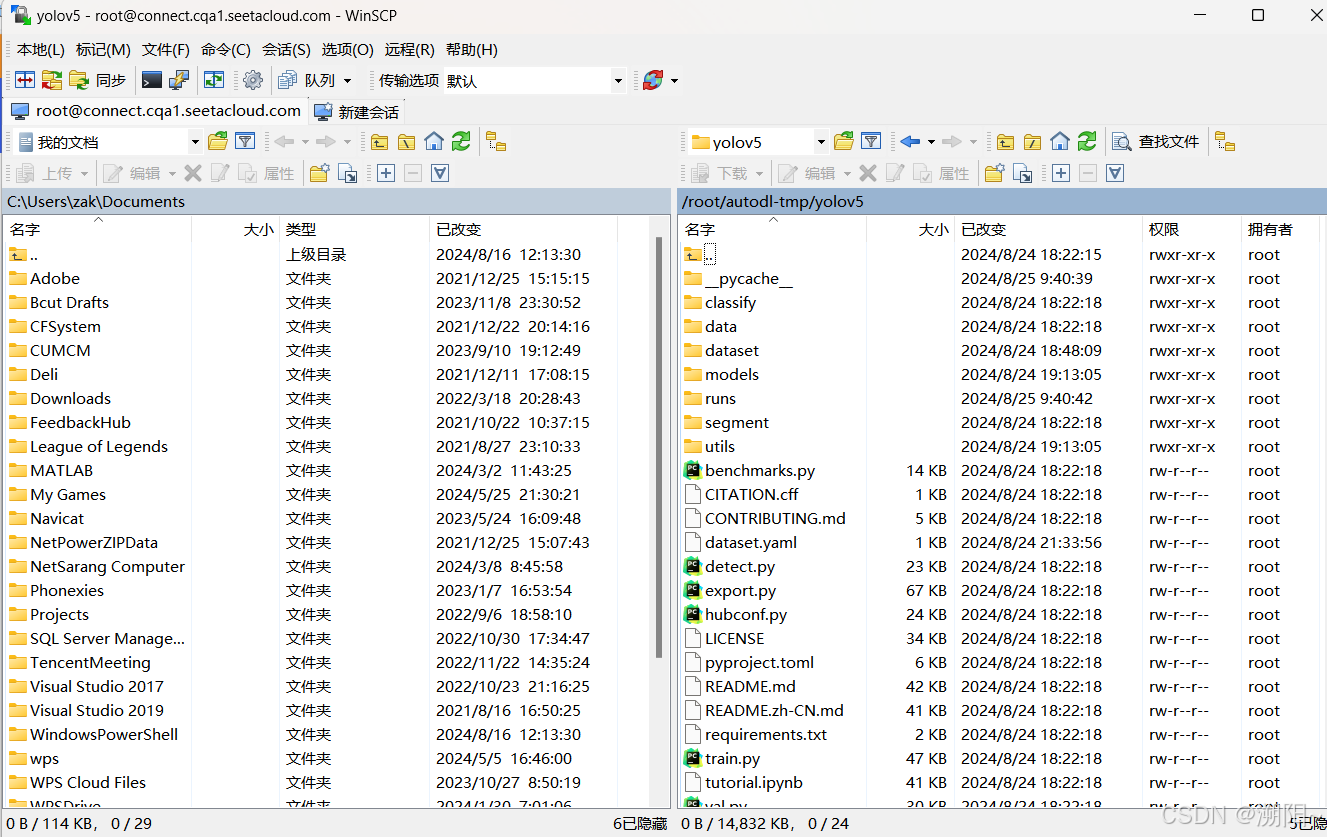Click the 6已隐藏 hidden files status entry
Image resolution: width=1327 pixels, height=837 pixels.
639,823
